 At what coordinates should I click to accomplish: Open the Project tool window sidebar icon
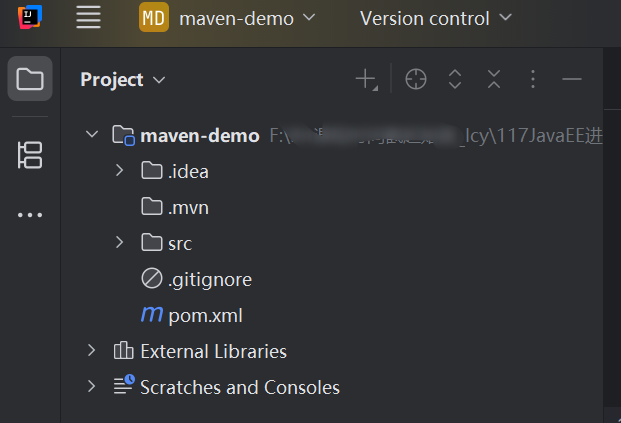(30, 78)
